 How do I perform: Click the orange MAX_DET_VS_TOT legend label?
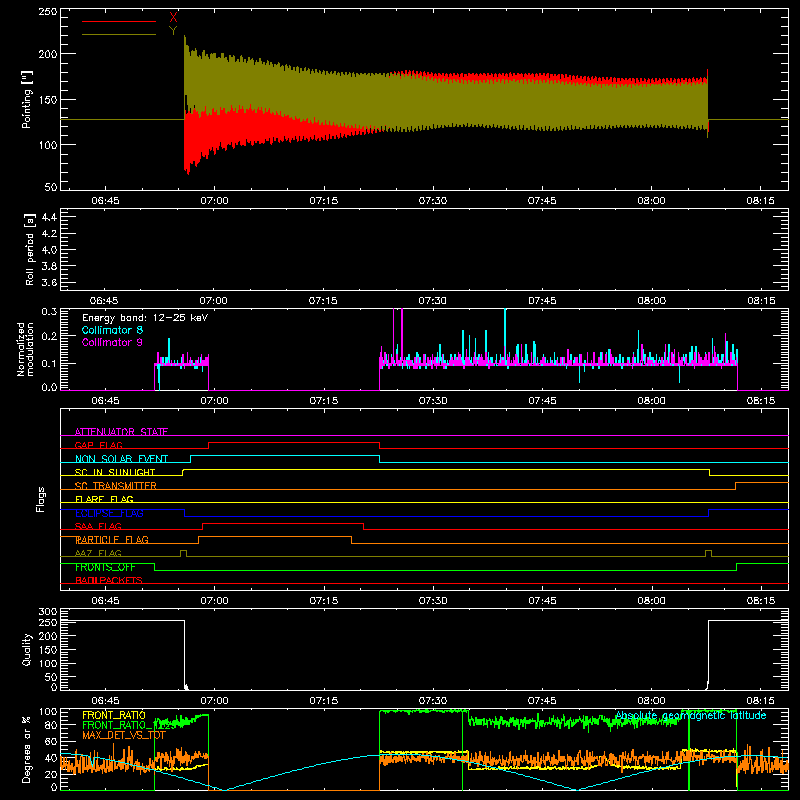click(124, 736)
